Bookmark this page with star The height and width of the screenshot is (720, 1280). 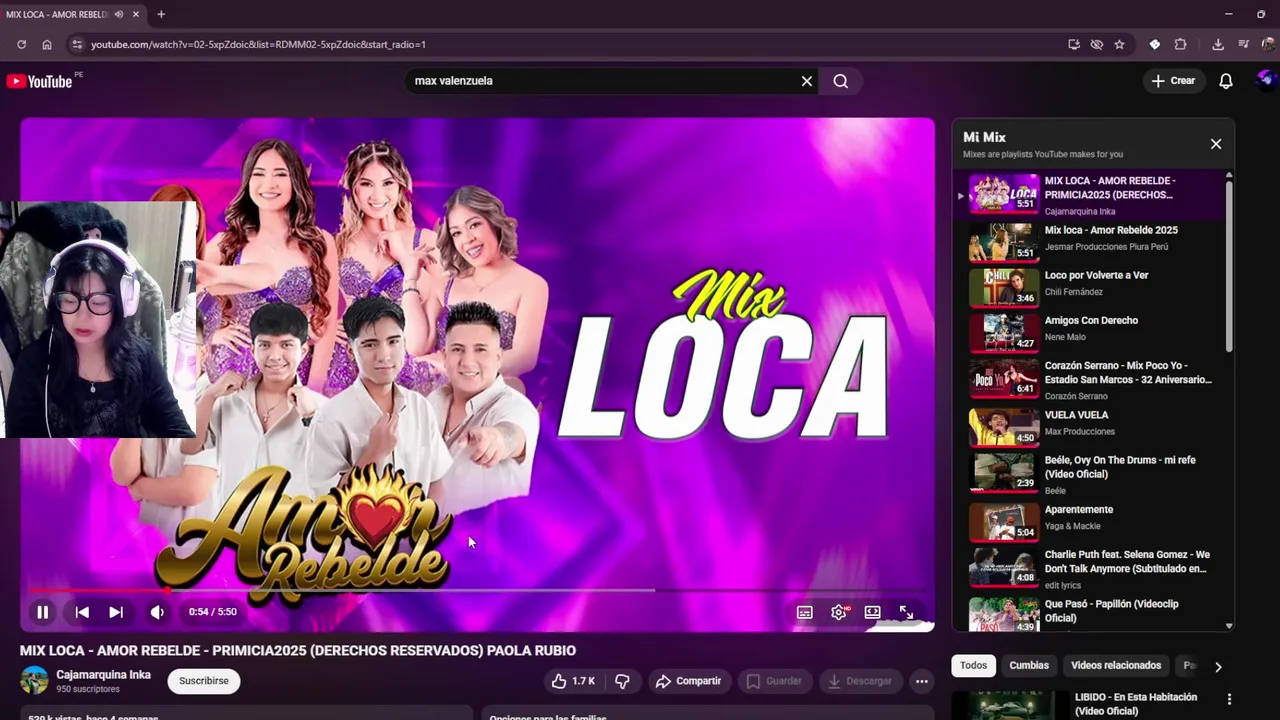[1119, 44]
